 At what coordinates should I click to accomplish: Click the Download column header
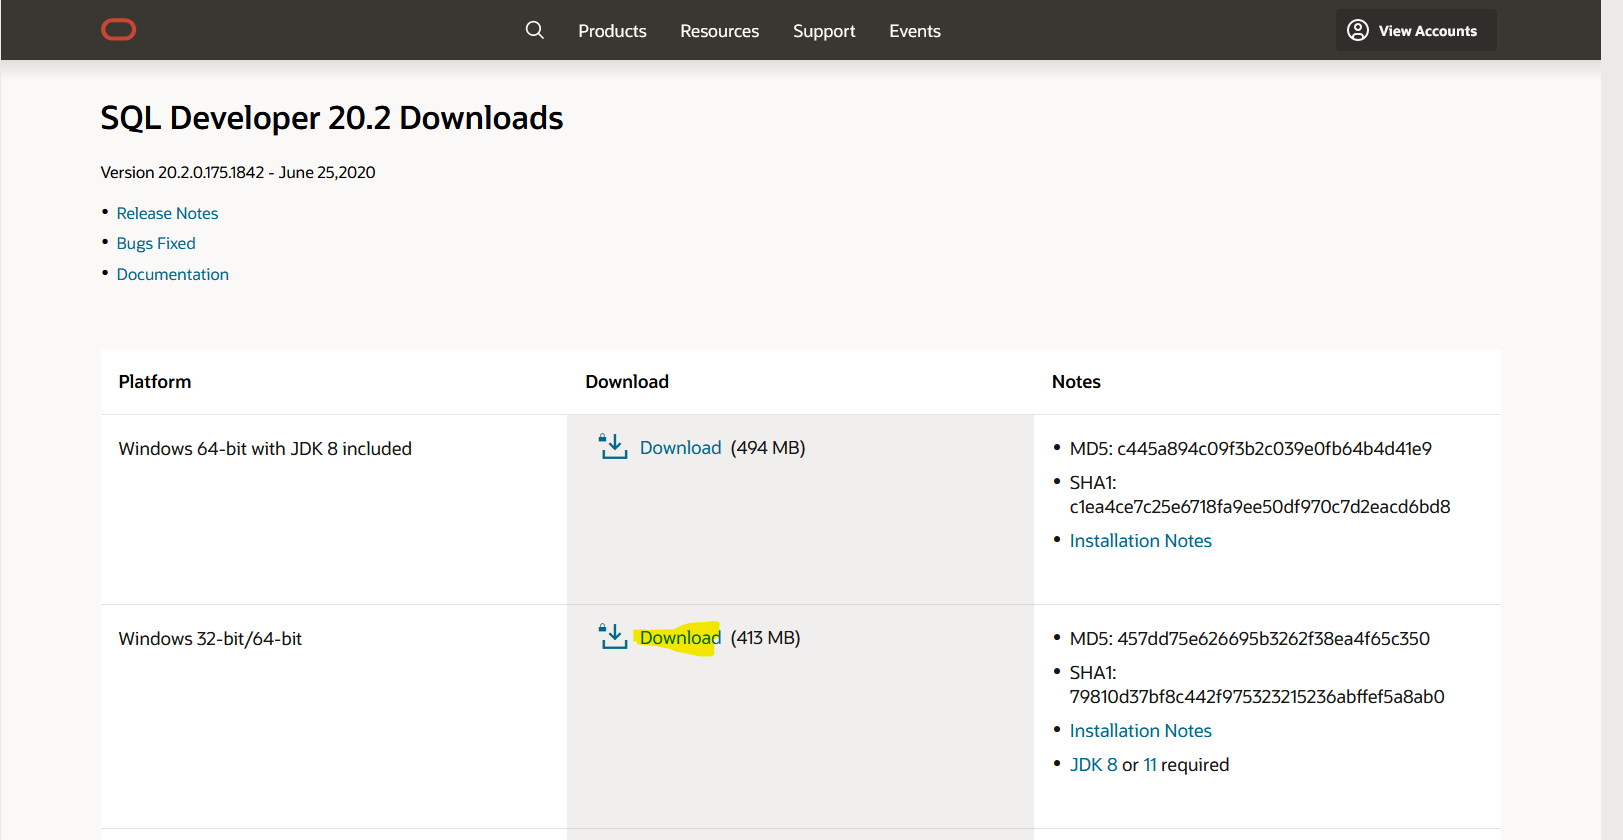pyautogui.click(x=627, y=382)
